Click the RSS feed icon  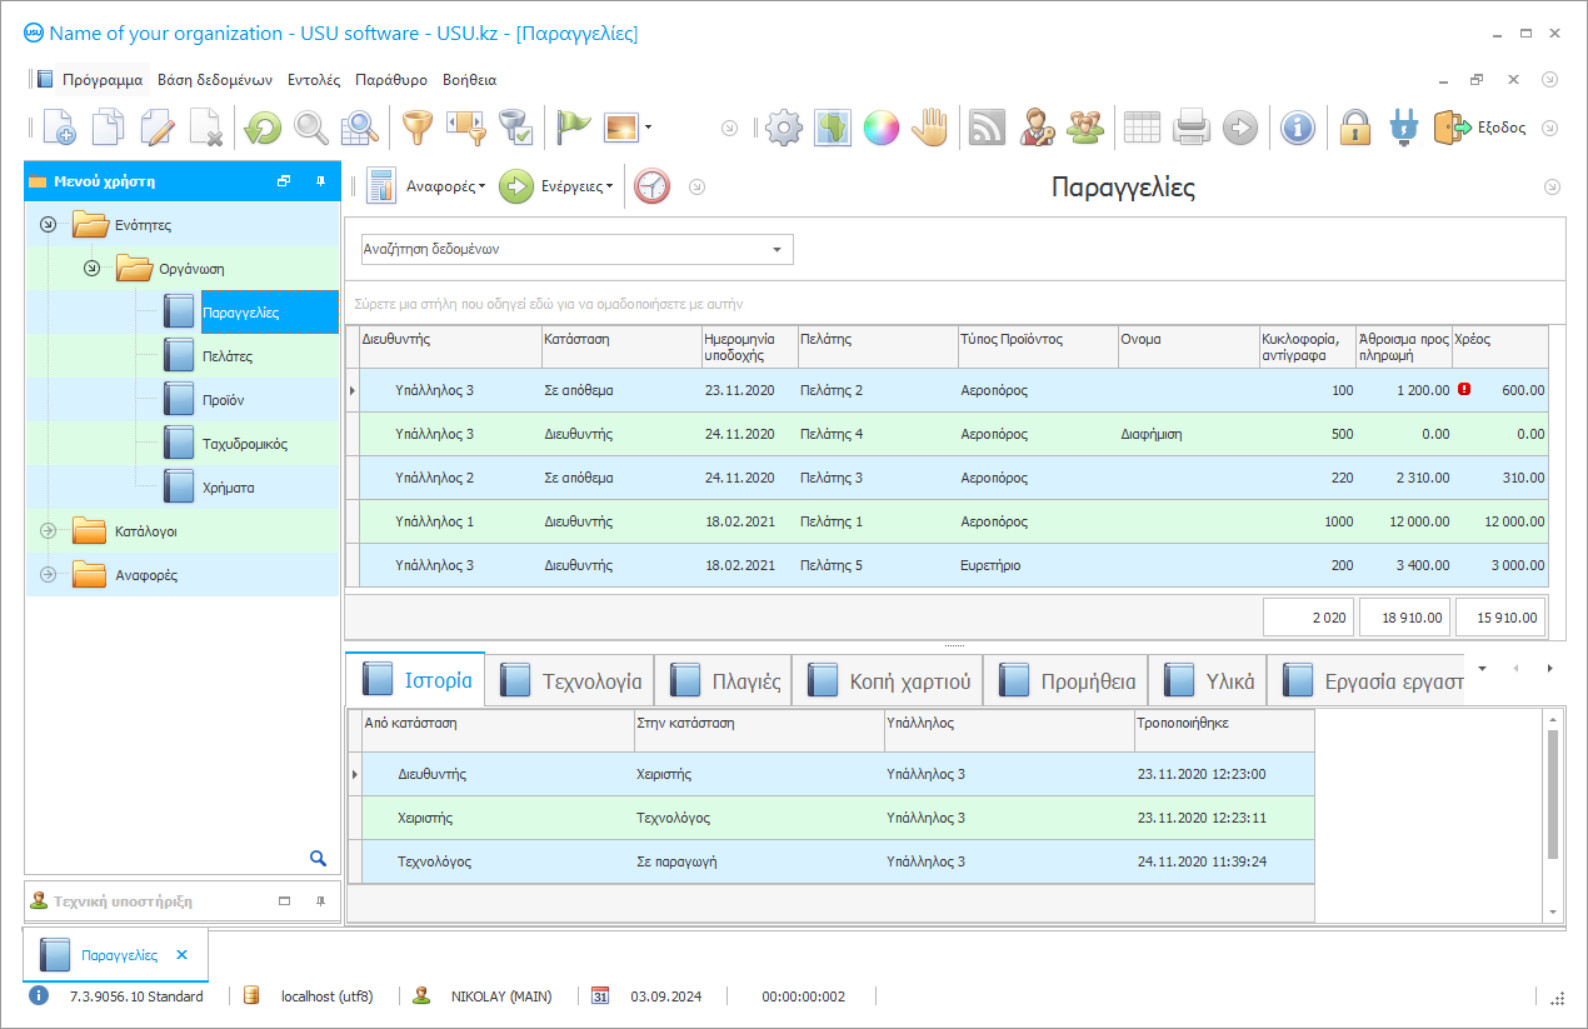coord(987,128)
